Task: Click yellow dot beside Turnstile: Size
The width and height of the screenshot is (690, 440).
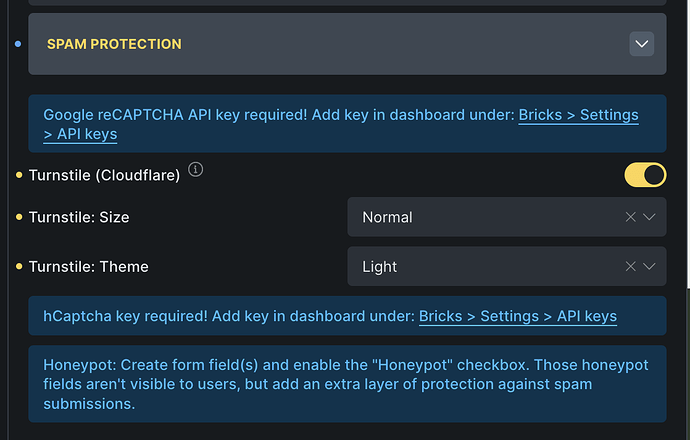Action: point(19,217)
